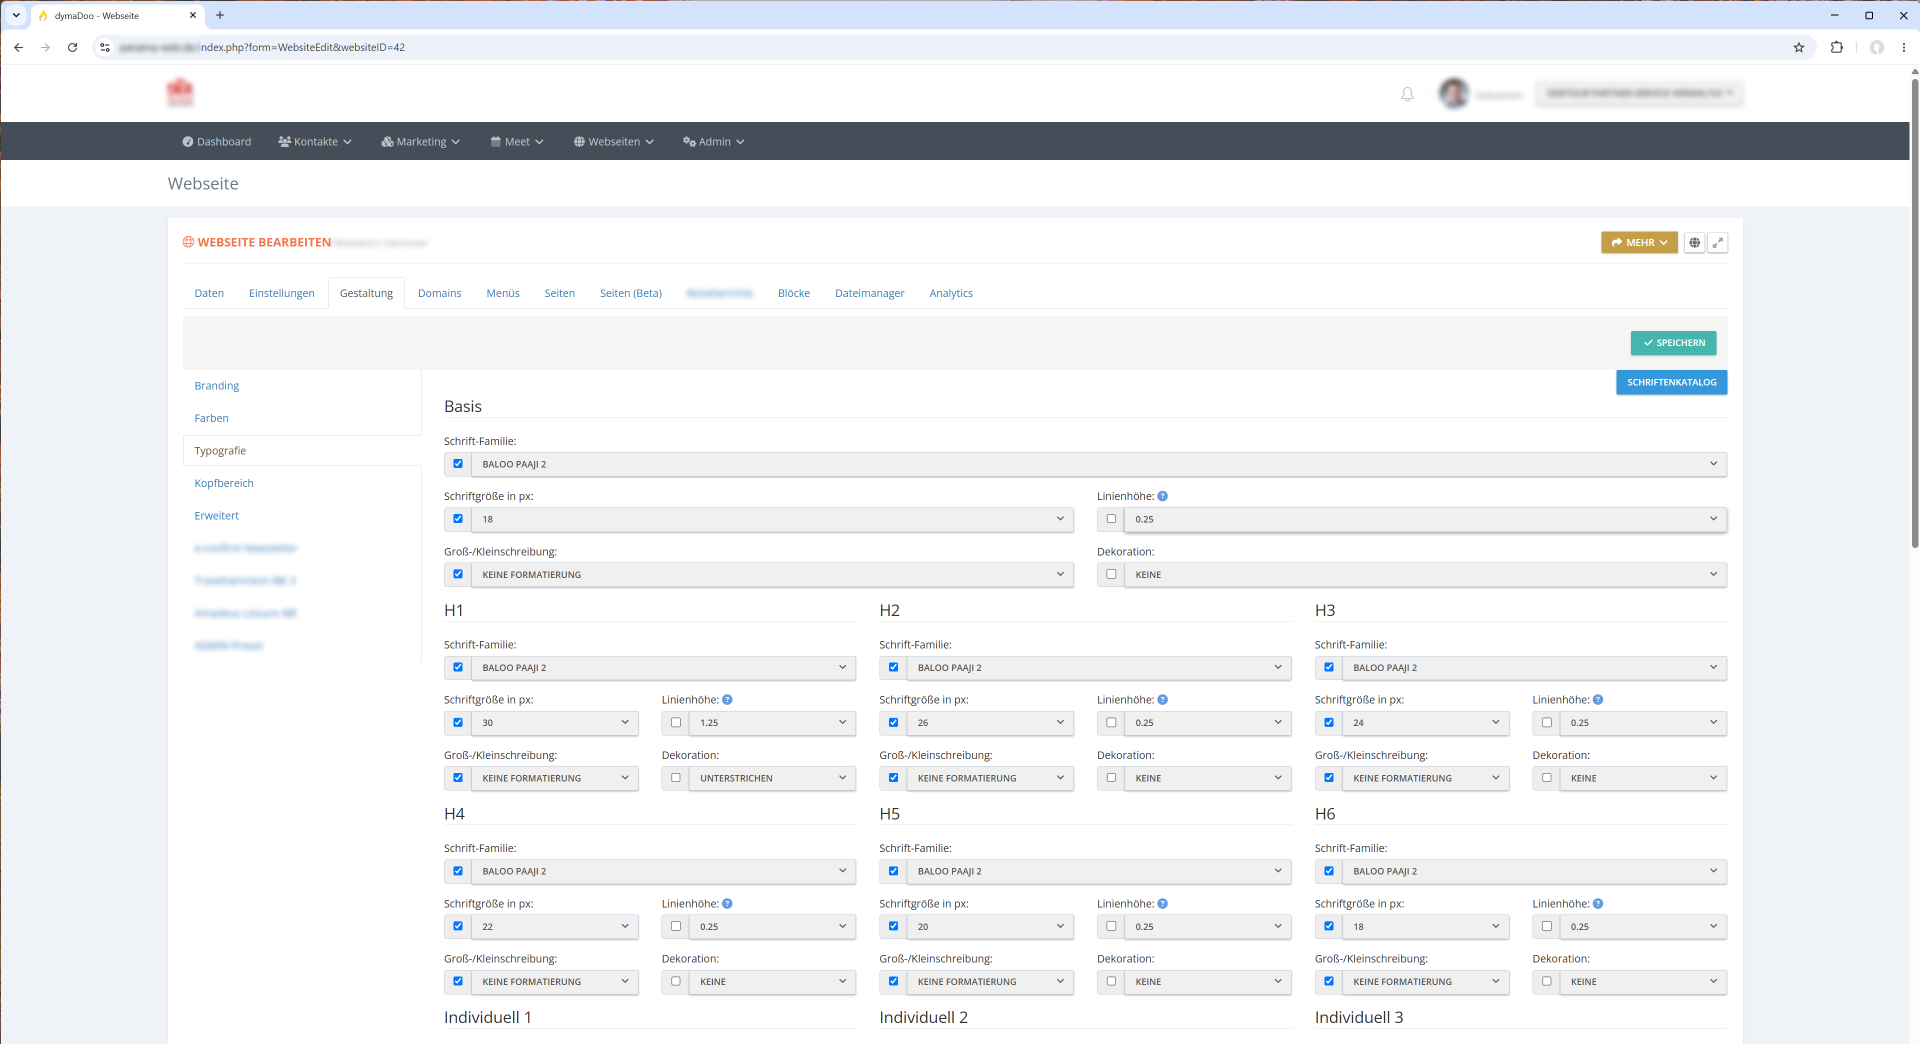1920x1044 pixels.
Task: Select Farben in the sidebar
Action: [x=212, y=418]
